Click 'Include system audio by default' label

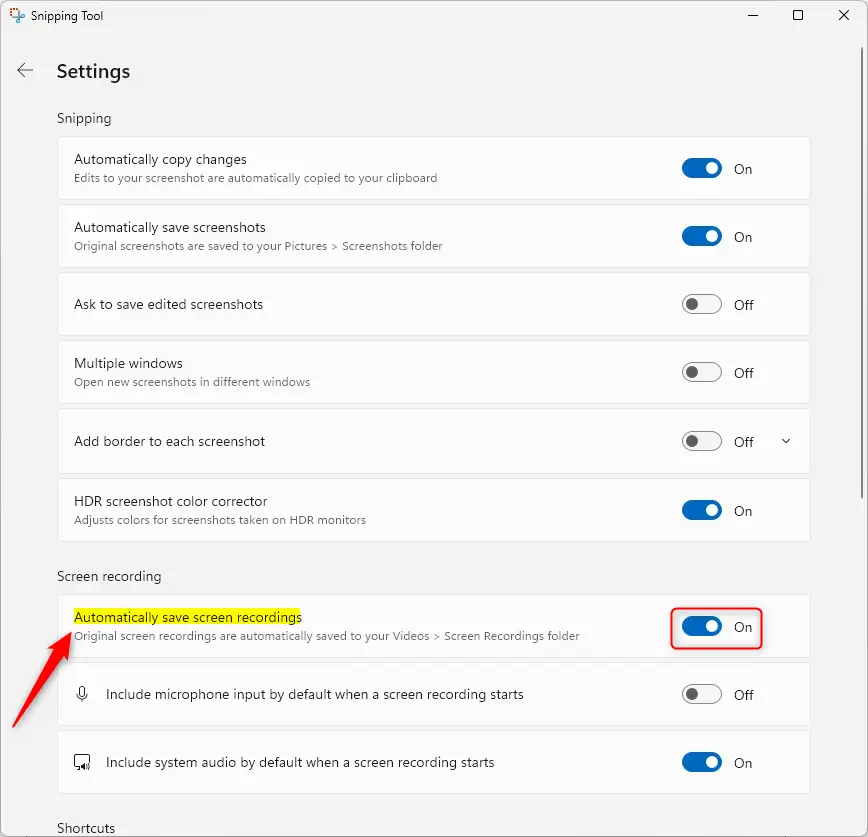pyautogui.click(x=300, y=763)
